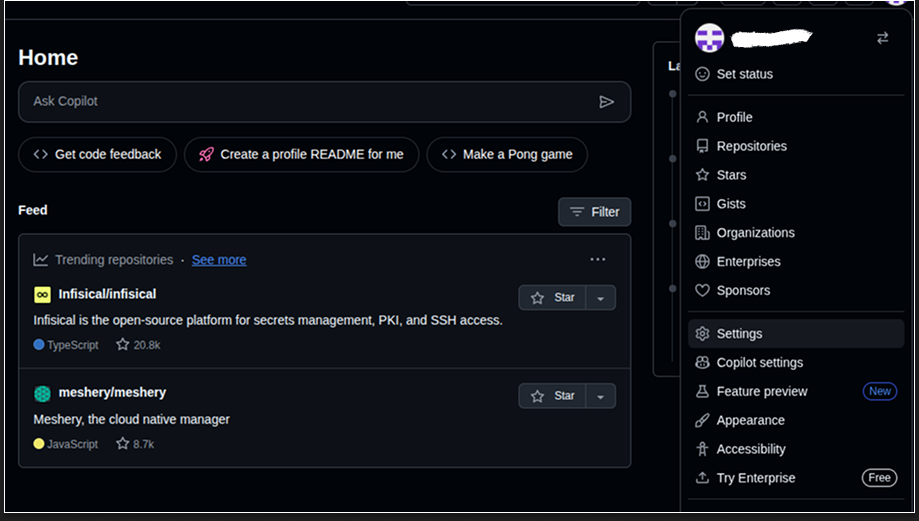Click the user avatar in the menu
The image size is (919, 521).
tap(709, 38)
